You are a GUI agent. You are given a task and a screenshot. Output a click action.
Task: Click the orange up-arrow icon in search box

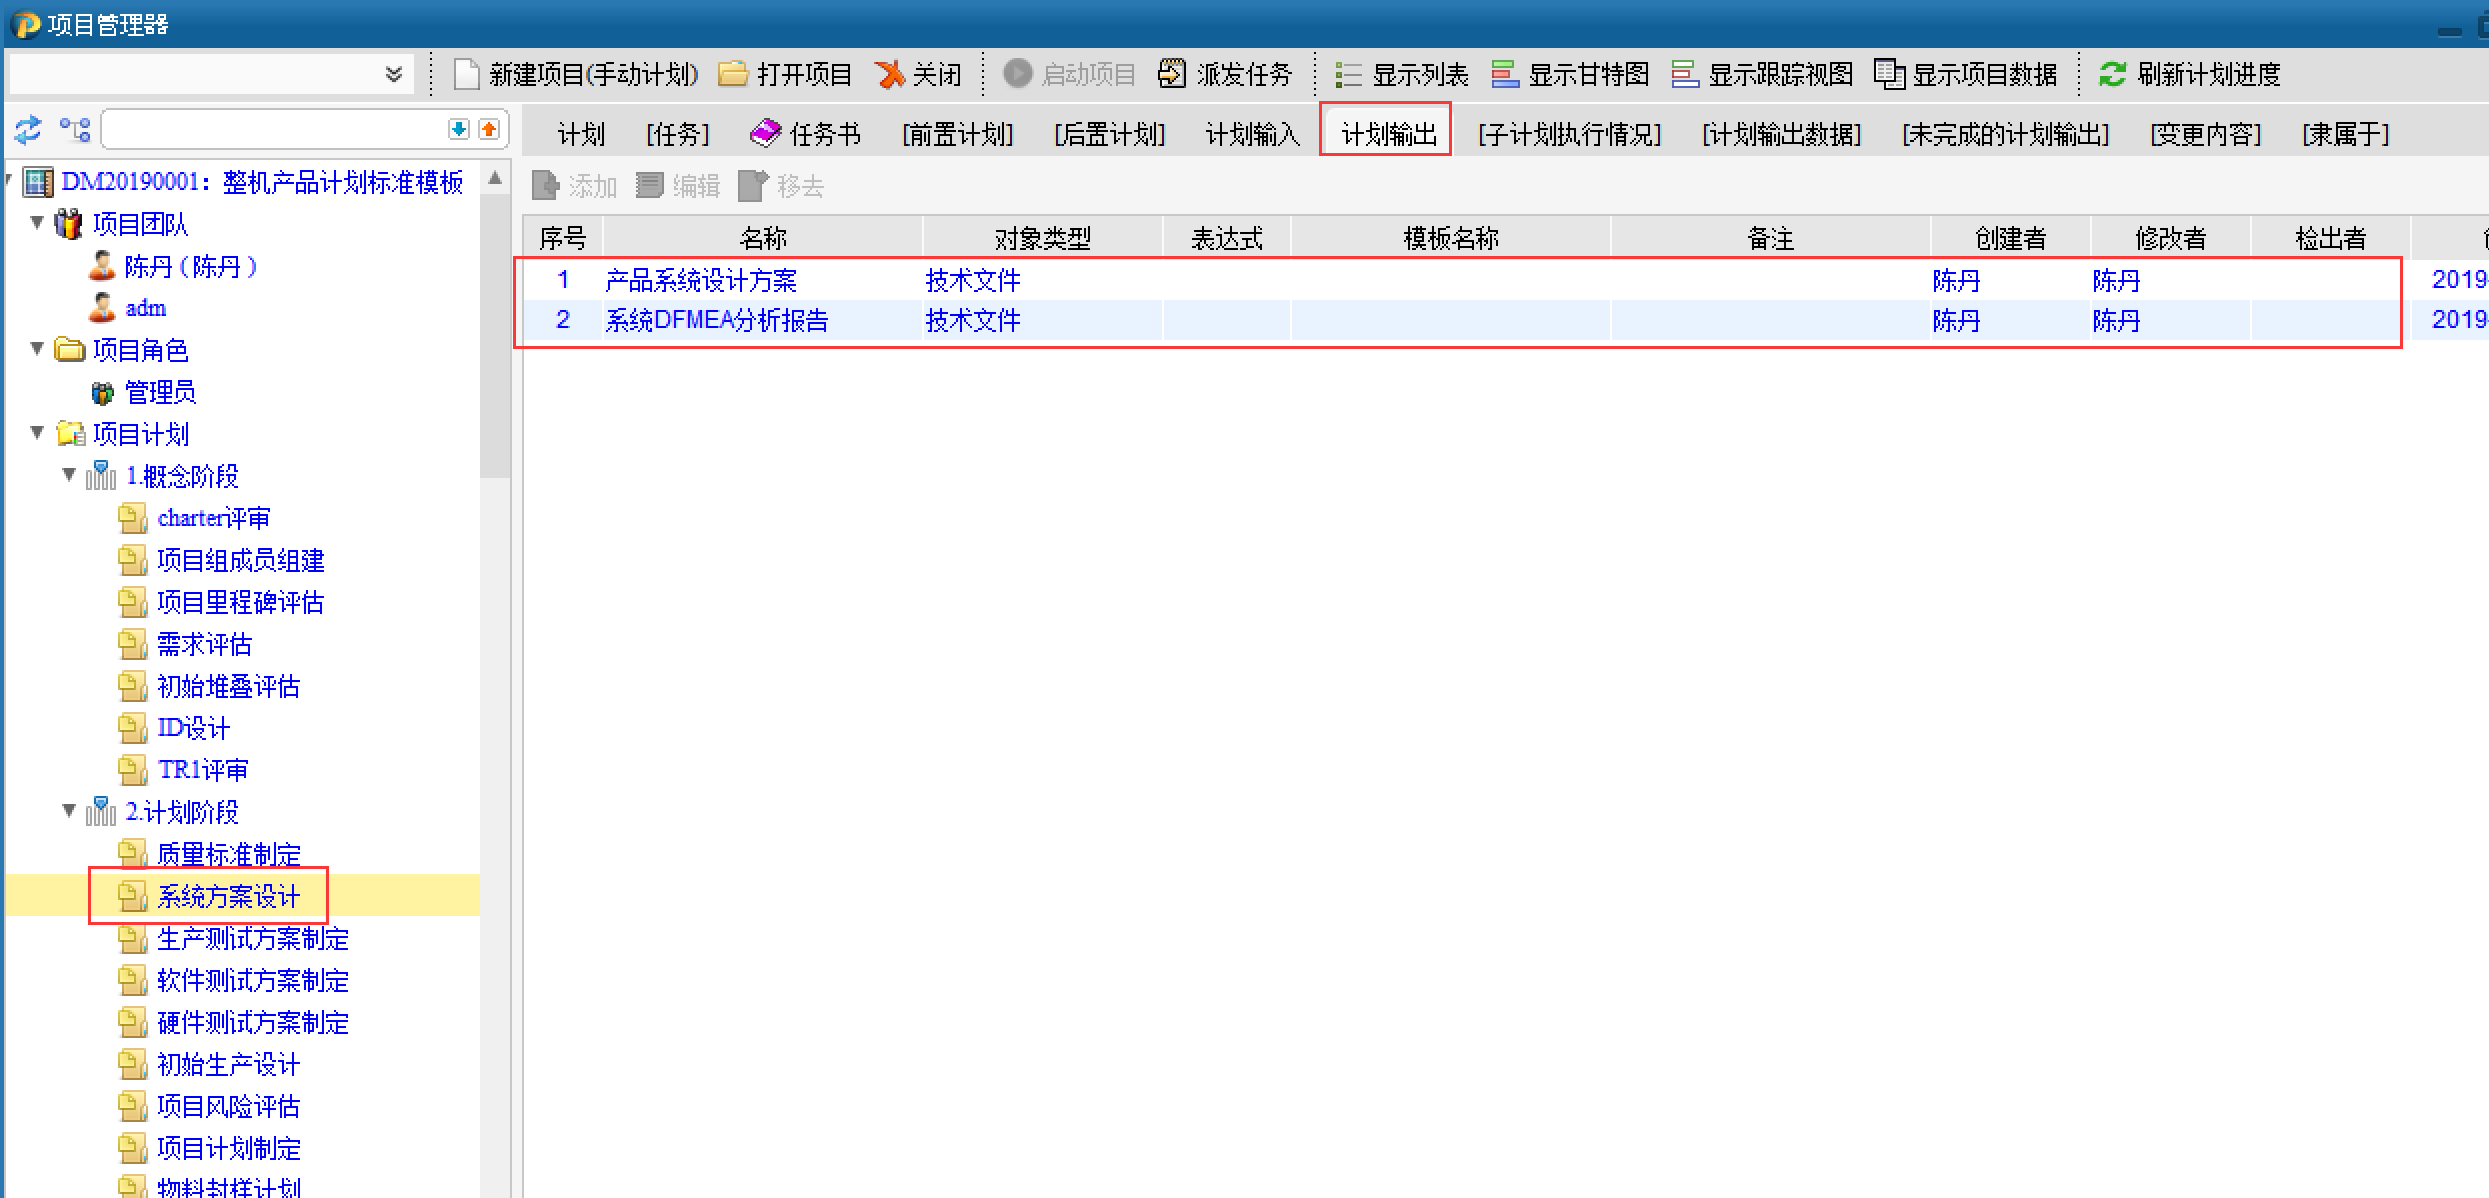(489, 129)
